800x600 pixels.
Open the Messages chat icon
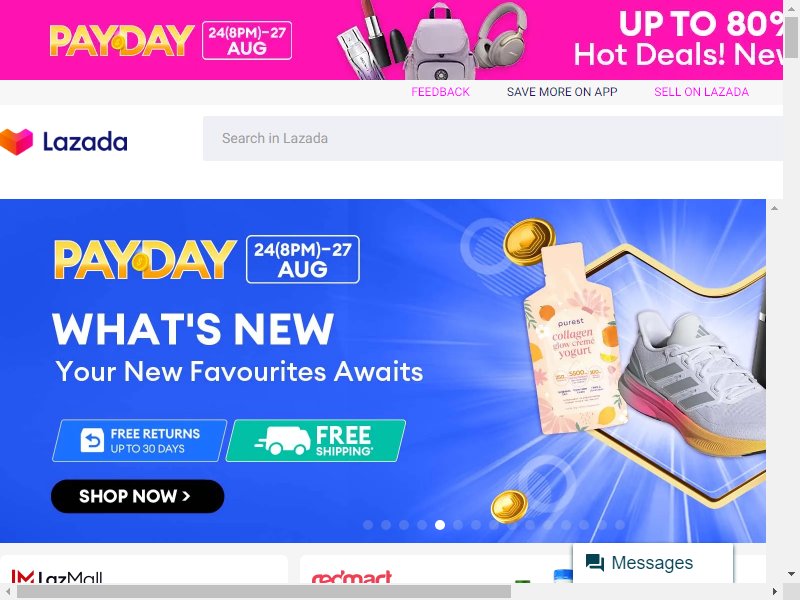(x=594, y=562)
